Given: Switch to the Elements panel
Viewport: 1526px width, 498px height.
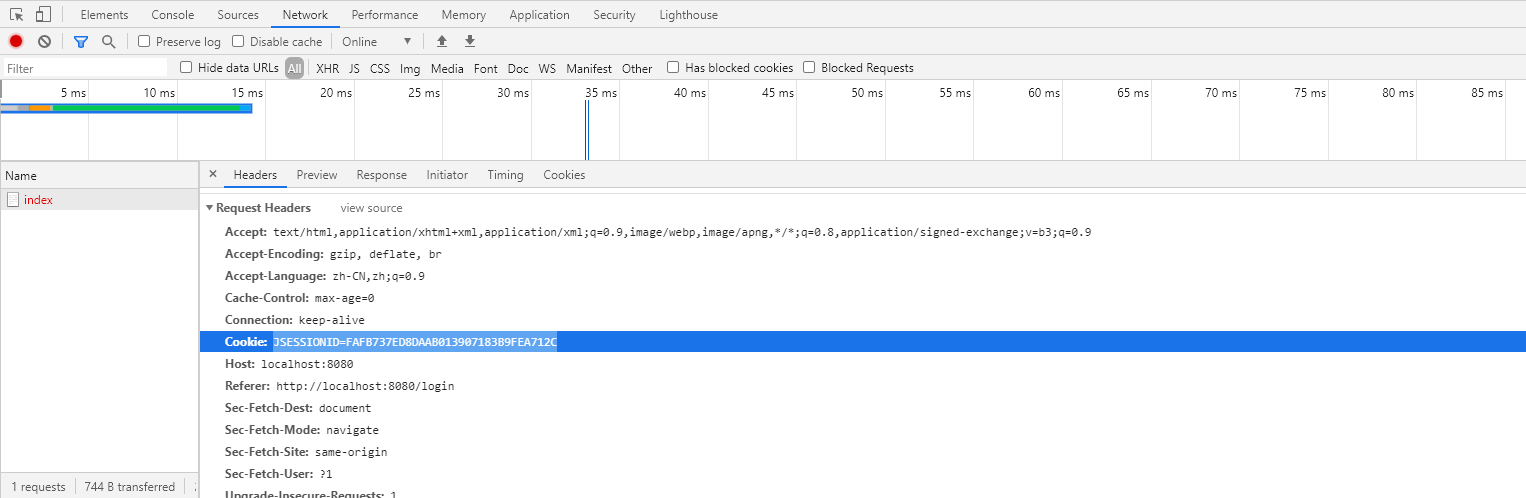Looking at the screenshot, I should (x=104, y=15).
